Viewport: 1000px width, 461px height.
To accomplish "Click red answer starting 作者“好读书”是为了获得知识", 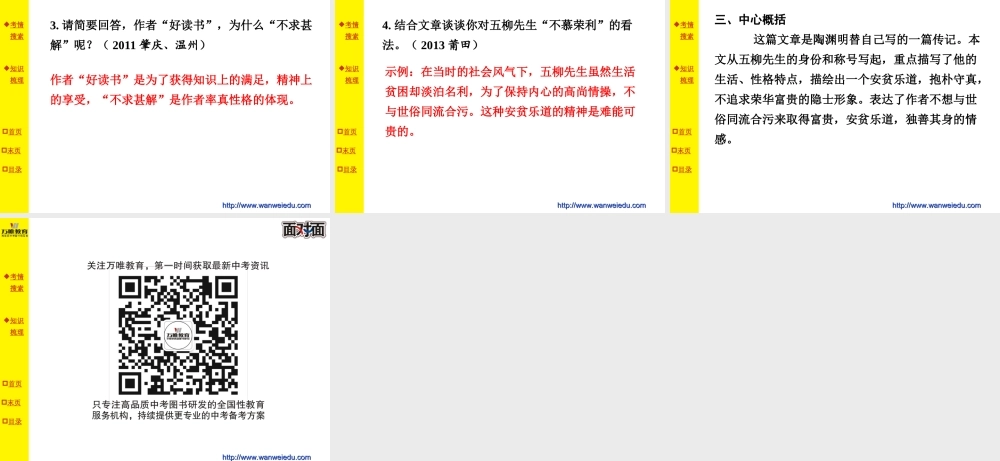I will pyautogui.click(x=181, y=90).
